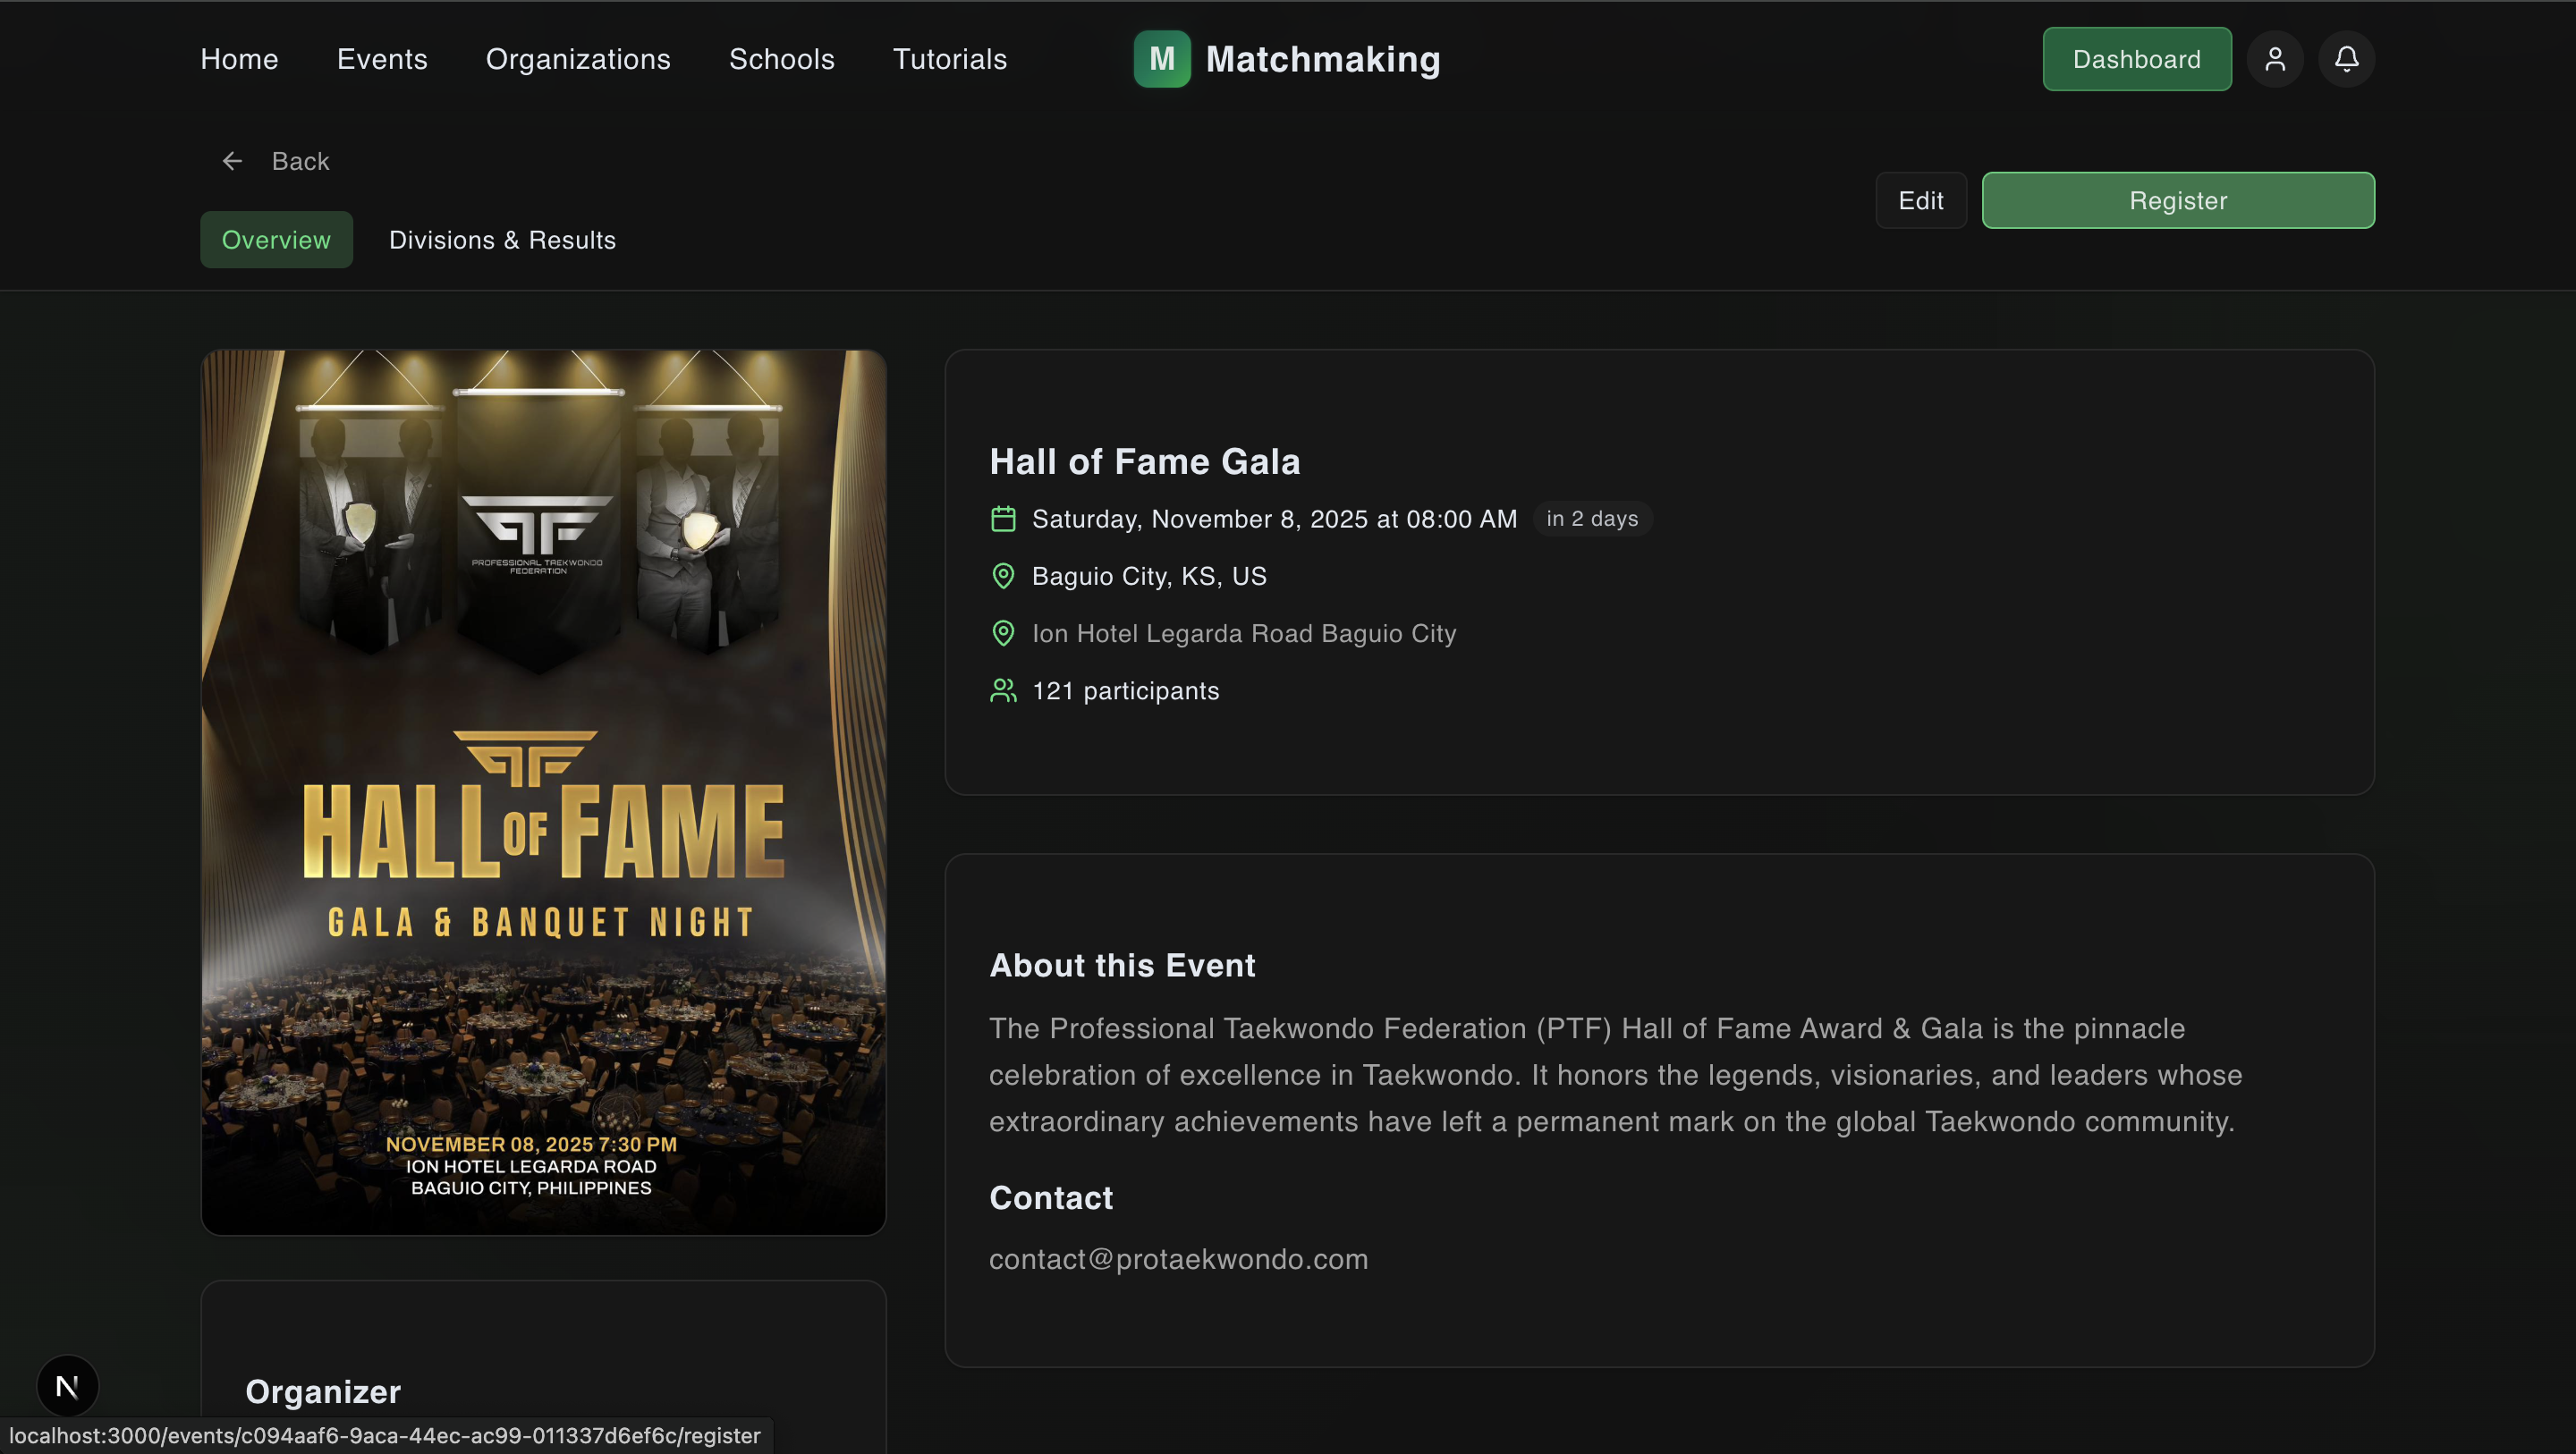Click the green M Matchmaking logo
The width and height of the screenshot is (2576, 1454).
tap(1162, 59)
